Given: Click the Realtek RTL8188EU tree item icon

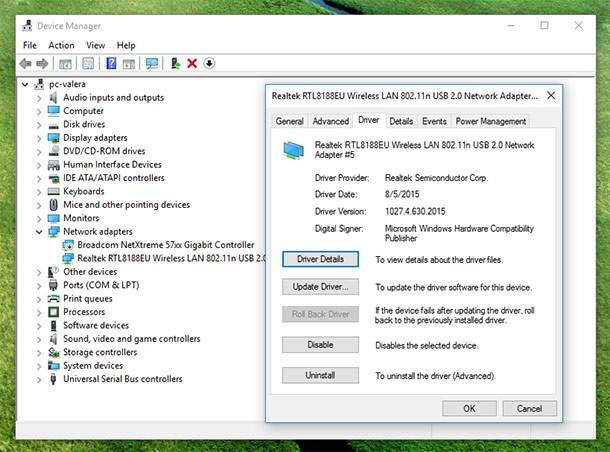Looking at the screenshot, I should pyautogui.click(x=68, y=258).
